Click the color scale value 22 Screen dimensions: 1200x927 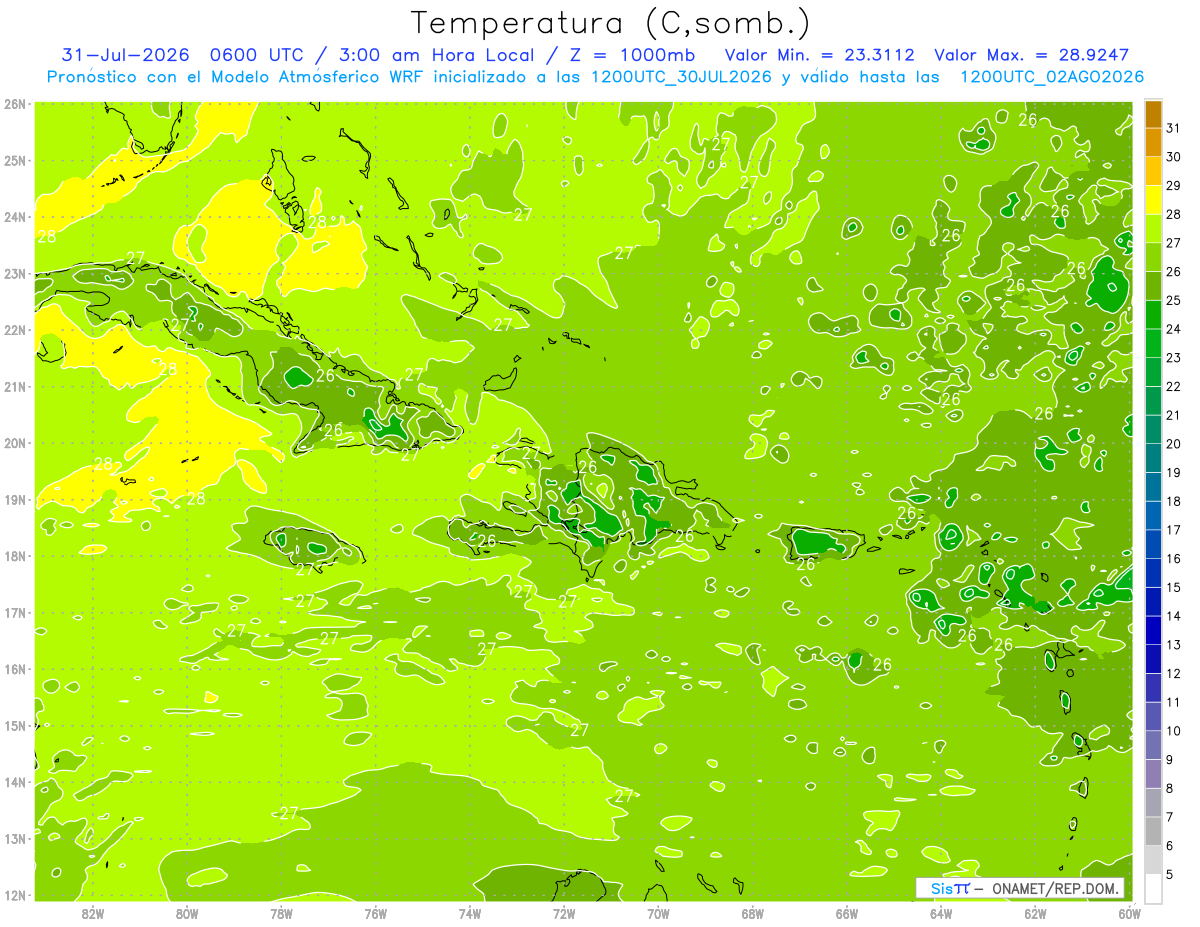pyautogui.click(x=1173, y=387)
